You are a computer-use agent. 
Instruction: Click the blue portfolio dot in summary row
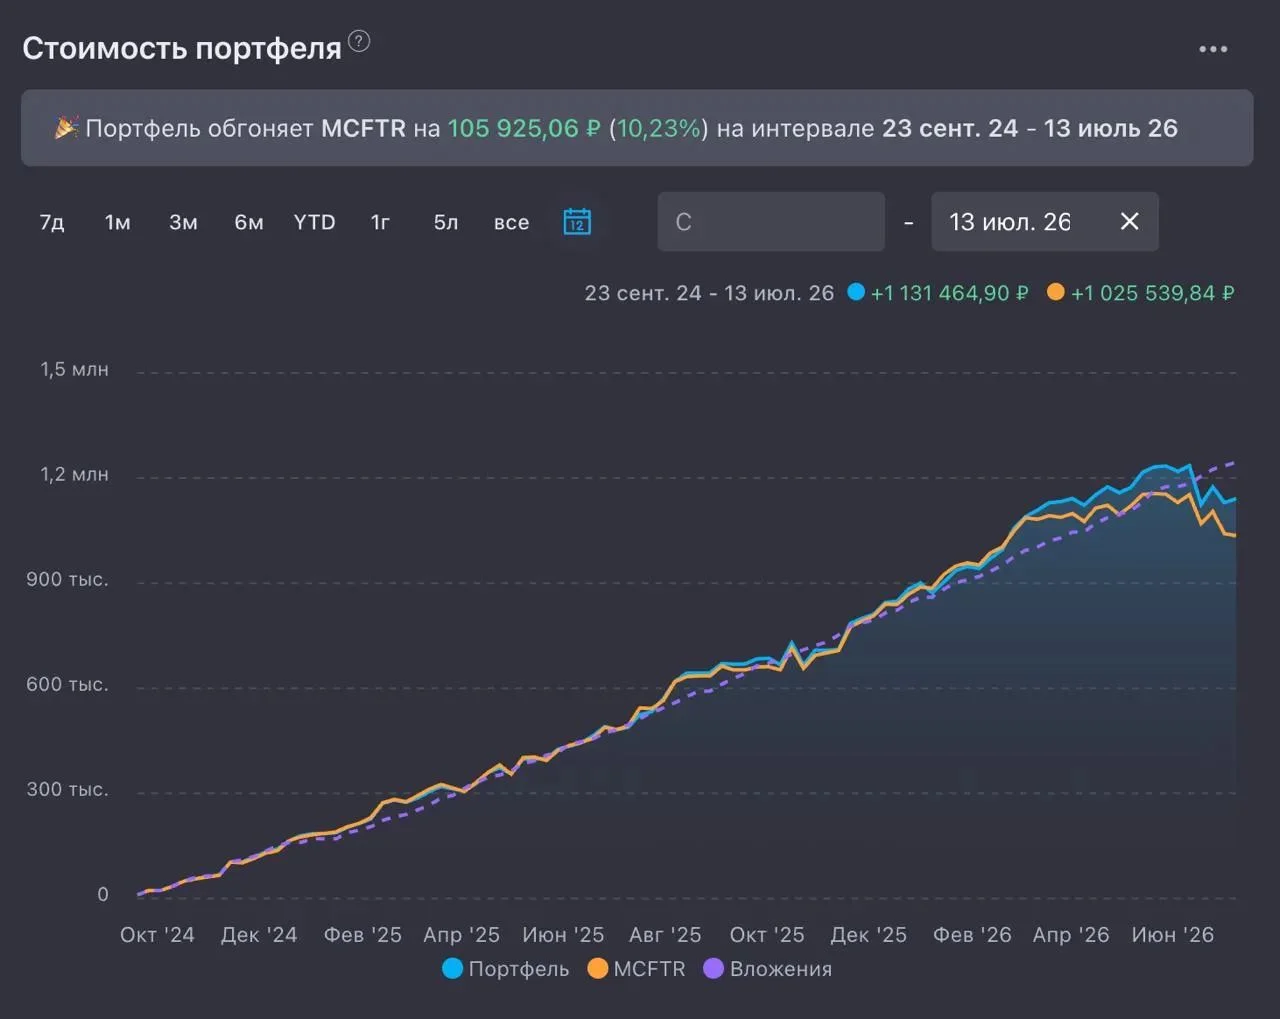[x=856, y=292]
